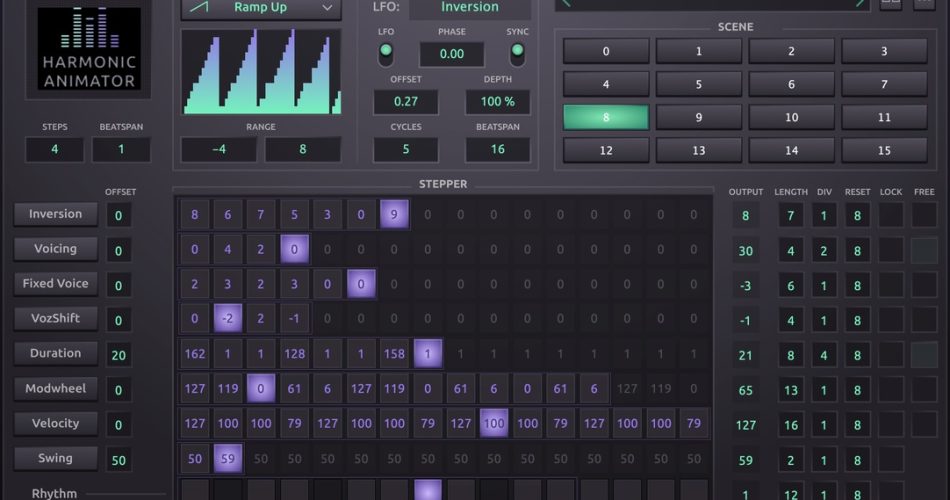950x500 pixels.
Task: Click the Modwheel row OUTPUT value 65
Action: [x=746, y=390]
